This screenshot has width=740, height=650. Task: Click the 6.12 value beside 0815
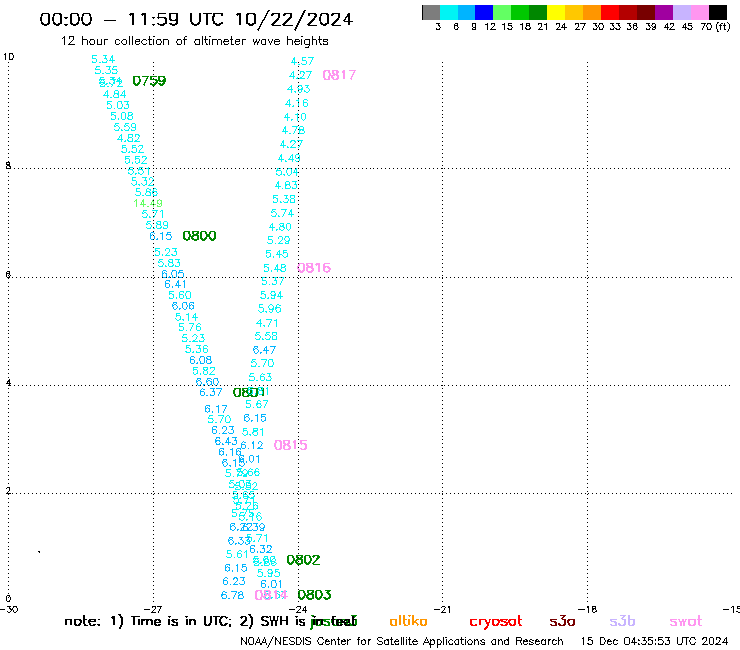point(252,445)
